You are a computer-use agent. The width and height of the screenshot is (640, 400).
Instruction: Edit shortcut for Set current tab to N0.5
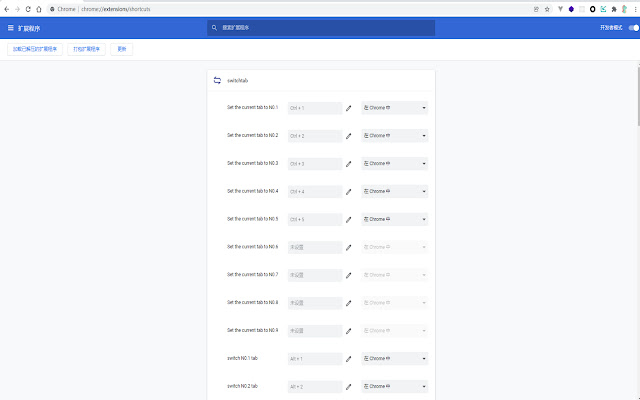348,220
